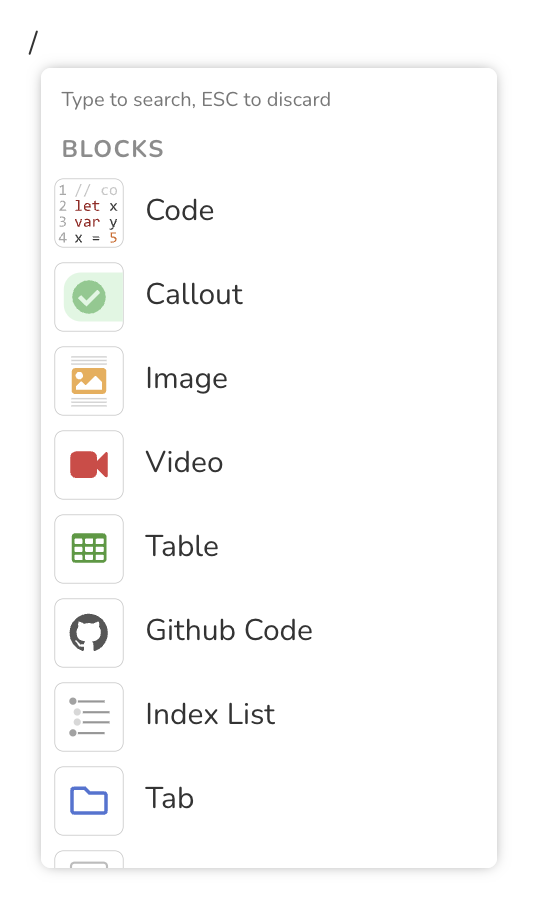Click the BLOCKS section heading
Viewport: 540px width, 914px height.
(113, 149)
